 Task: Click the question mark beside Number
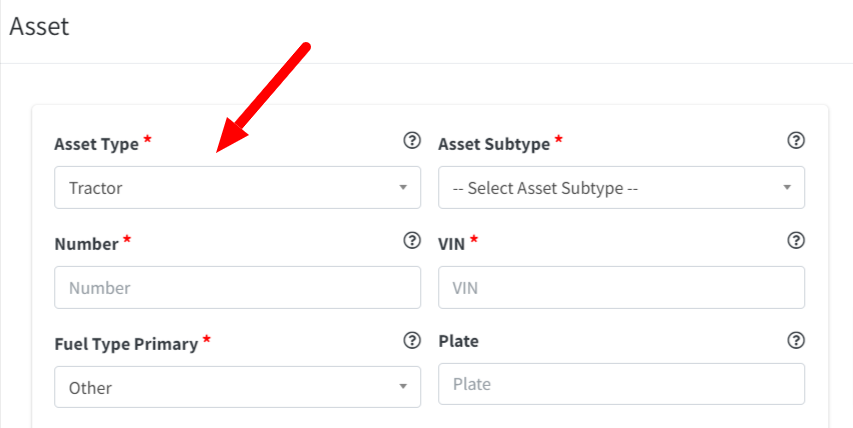tap(411, 241)
